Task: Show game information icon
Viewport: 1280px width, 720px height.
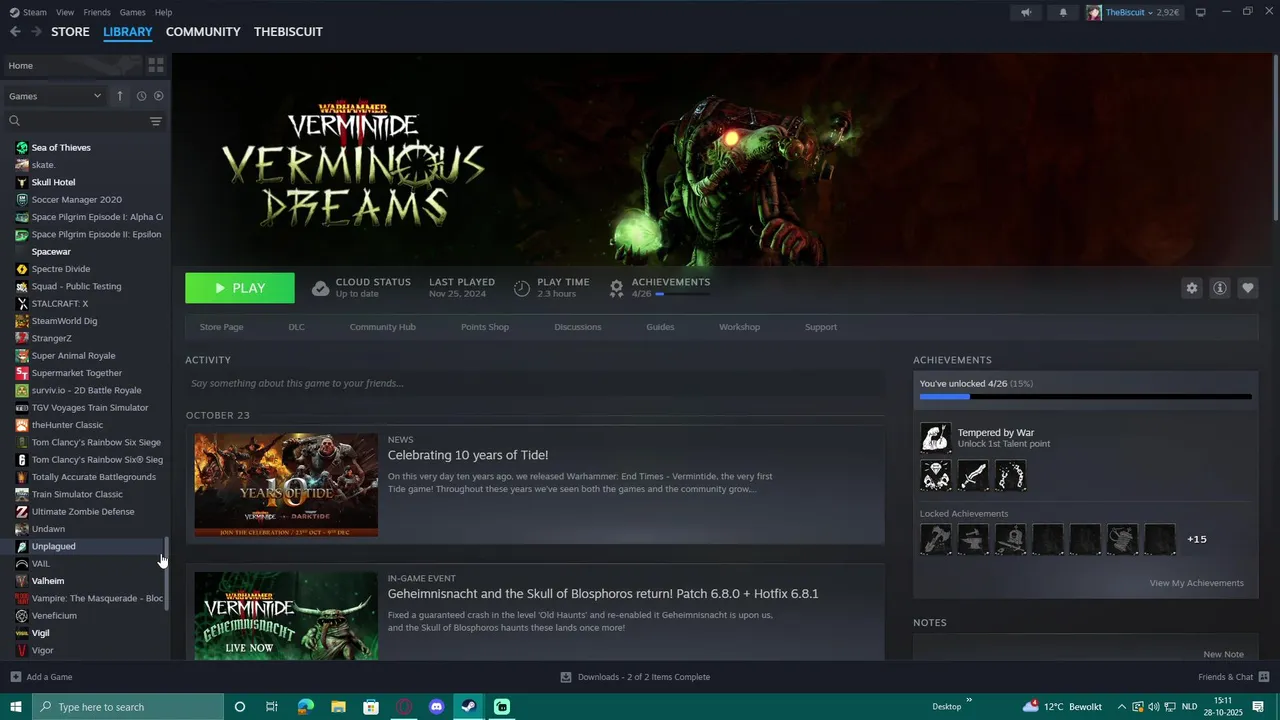Action: click(x=1220, y=288)
